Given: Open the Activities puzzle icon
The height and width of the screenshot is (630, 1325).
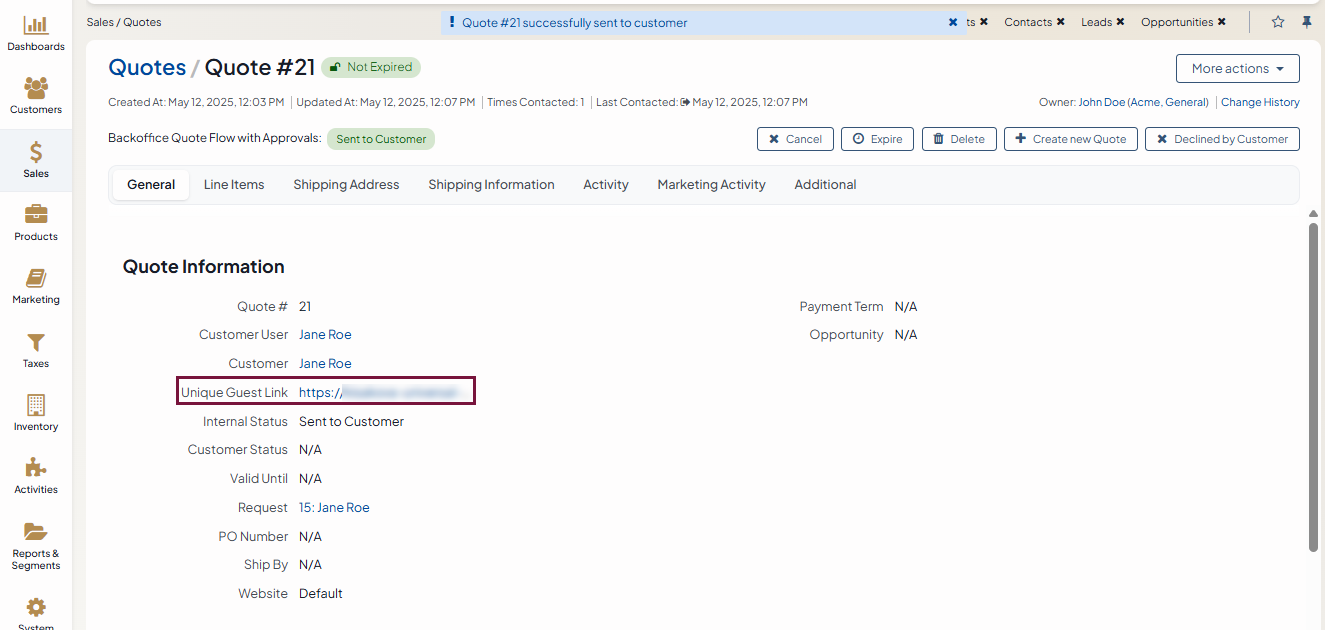Looking at the screenshot, I should tap(36, 468).
